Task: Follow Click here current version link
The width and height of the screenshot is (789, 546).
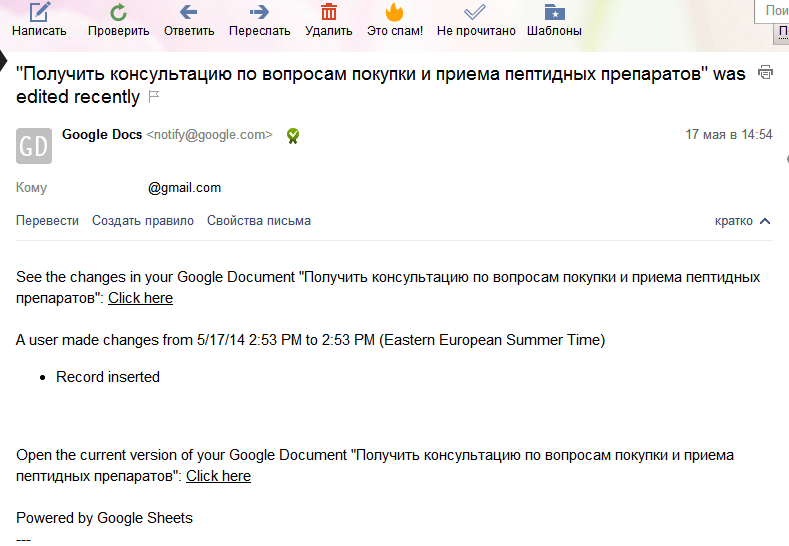Action: (218, 476)
